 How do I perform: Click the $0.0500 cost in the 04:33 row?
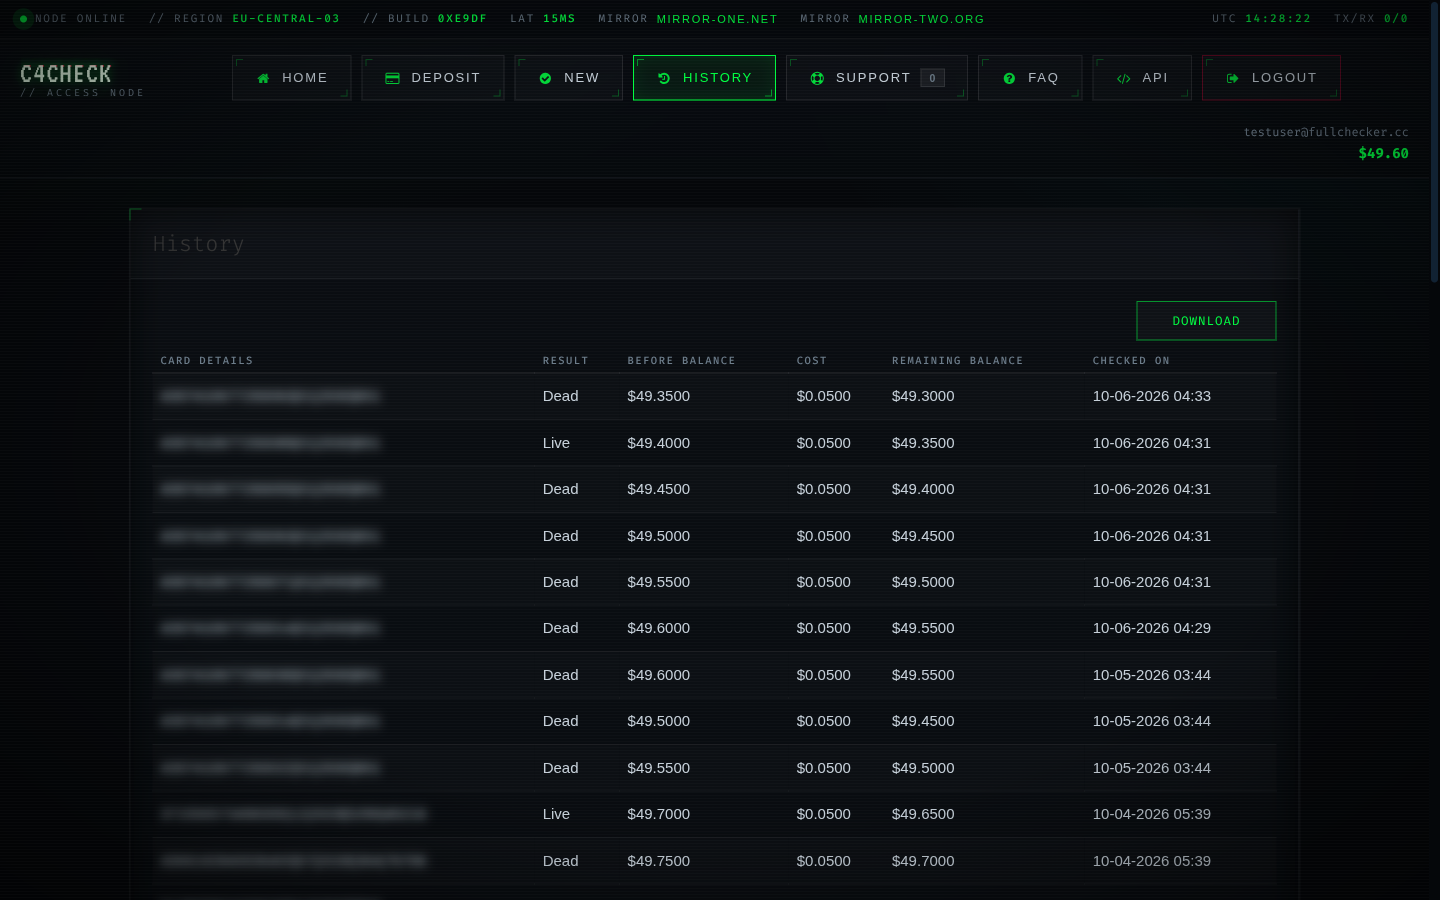pos(823,396)
